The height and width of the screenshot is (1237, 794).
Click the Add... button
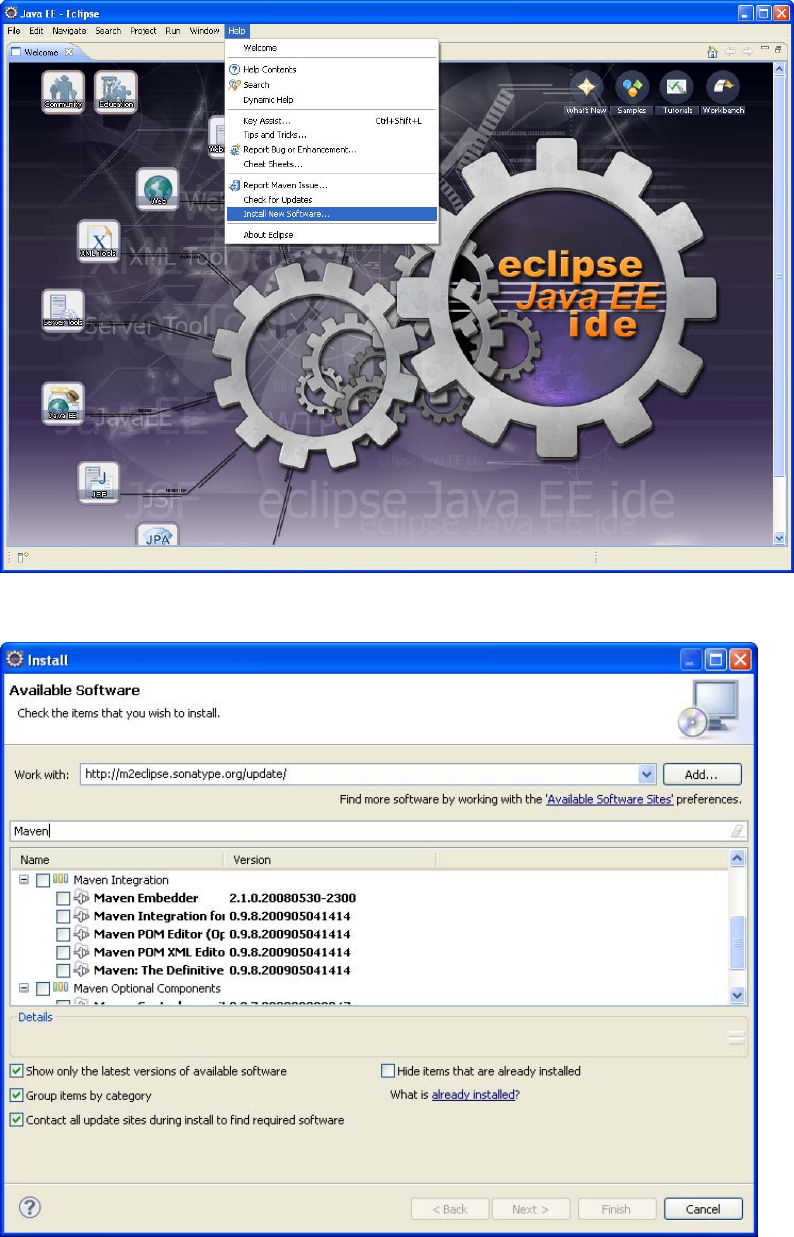pyautogui.click(x=702, y=774)
